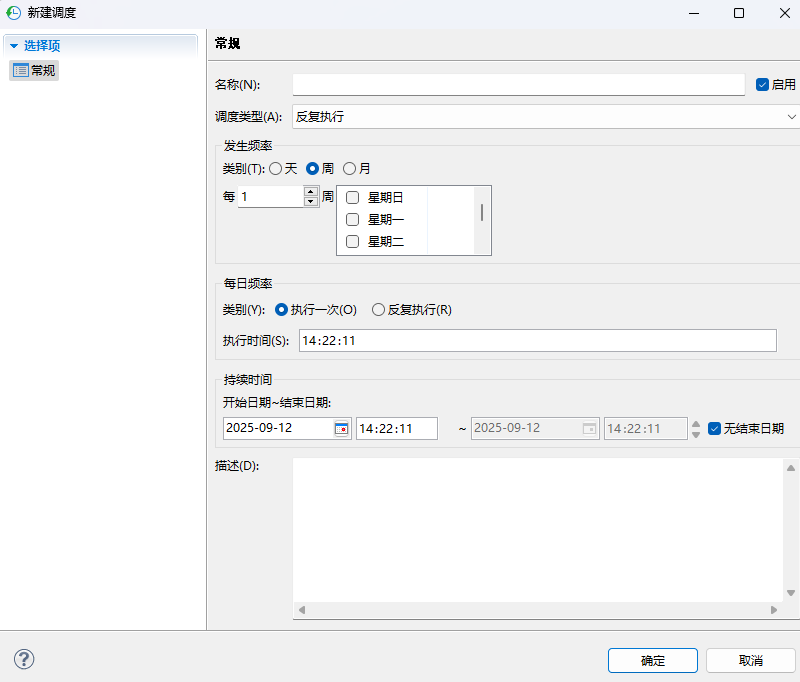Increment the end time with the stepper arrow
The width and height of the screenshot is (800, 682).
point(695,424)
